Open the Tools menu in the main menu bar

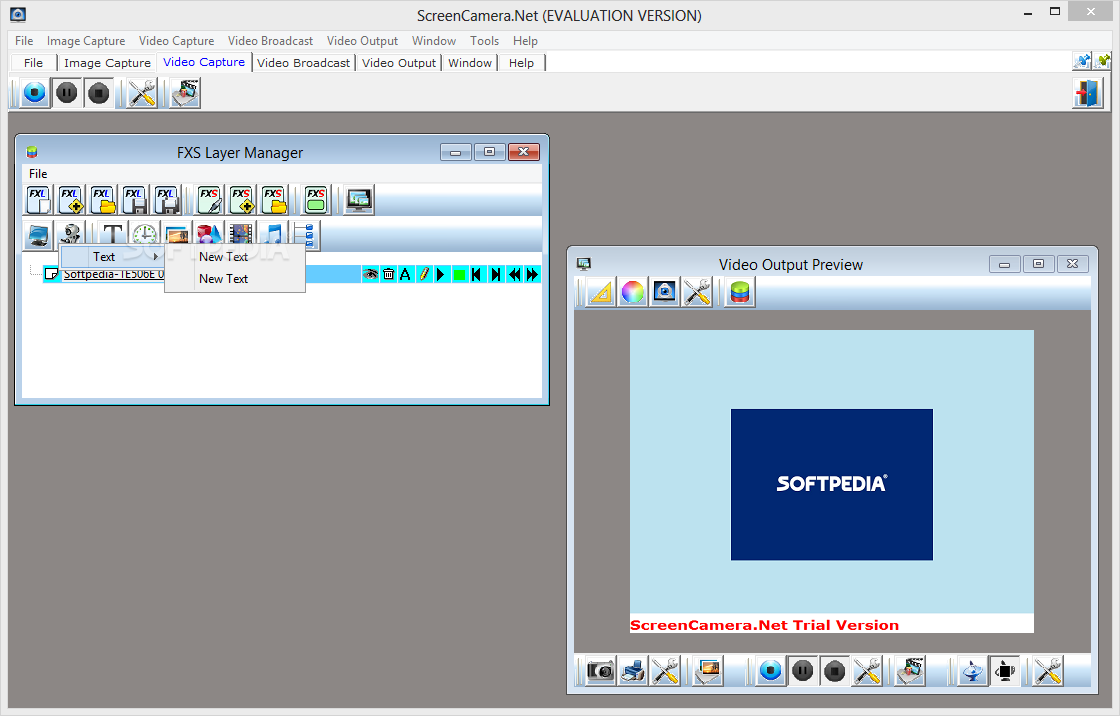tap(484, 41)
